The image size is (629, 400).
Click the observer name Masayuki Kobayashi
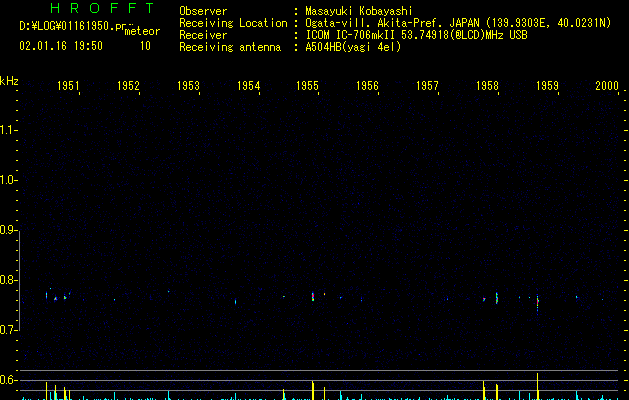click(x=359, y=11)
